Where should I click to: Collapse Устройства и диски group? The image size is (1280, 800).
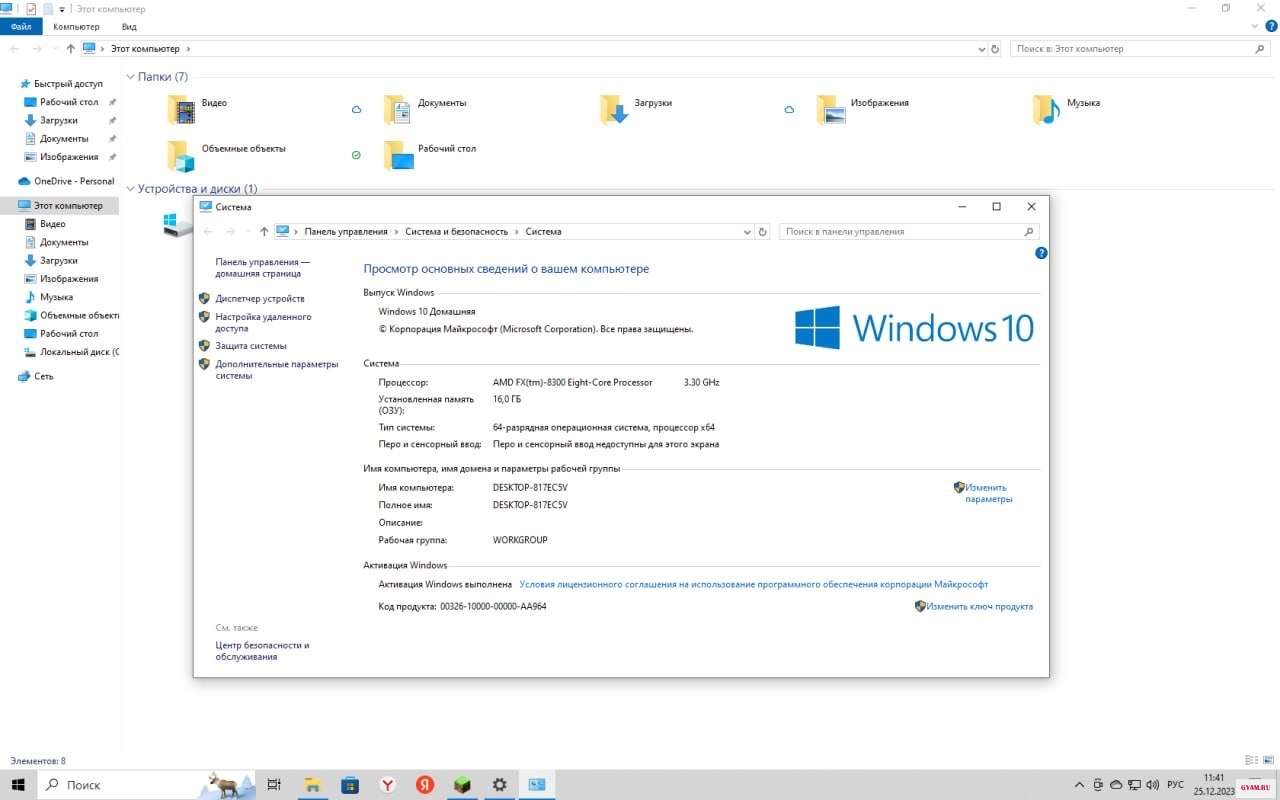coord(131,189)
